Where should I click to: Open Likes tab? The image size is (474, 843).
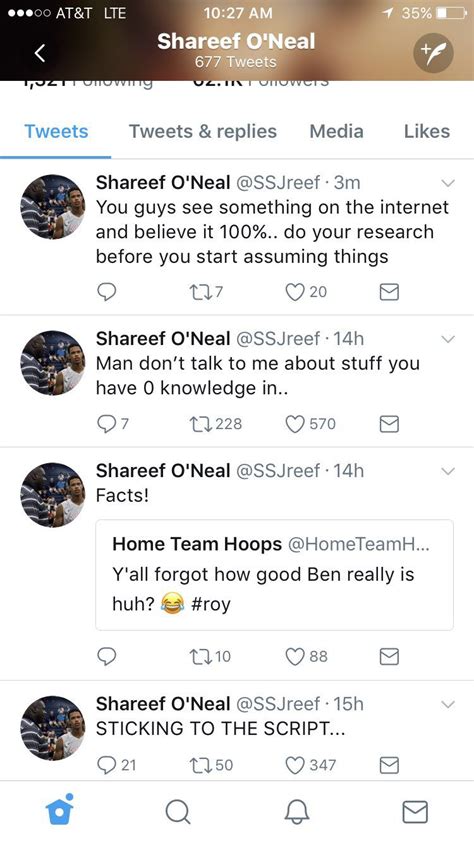click(427, 132)
